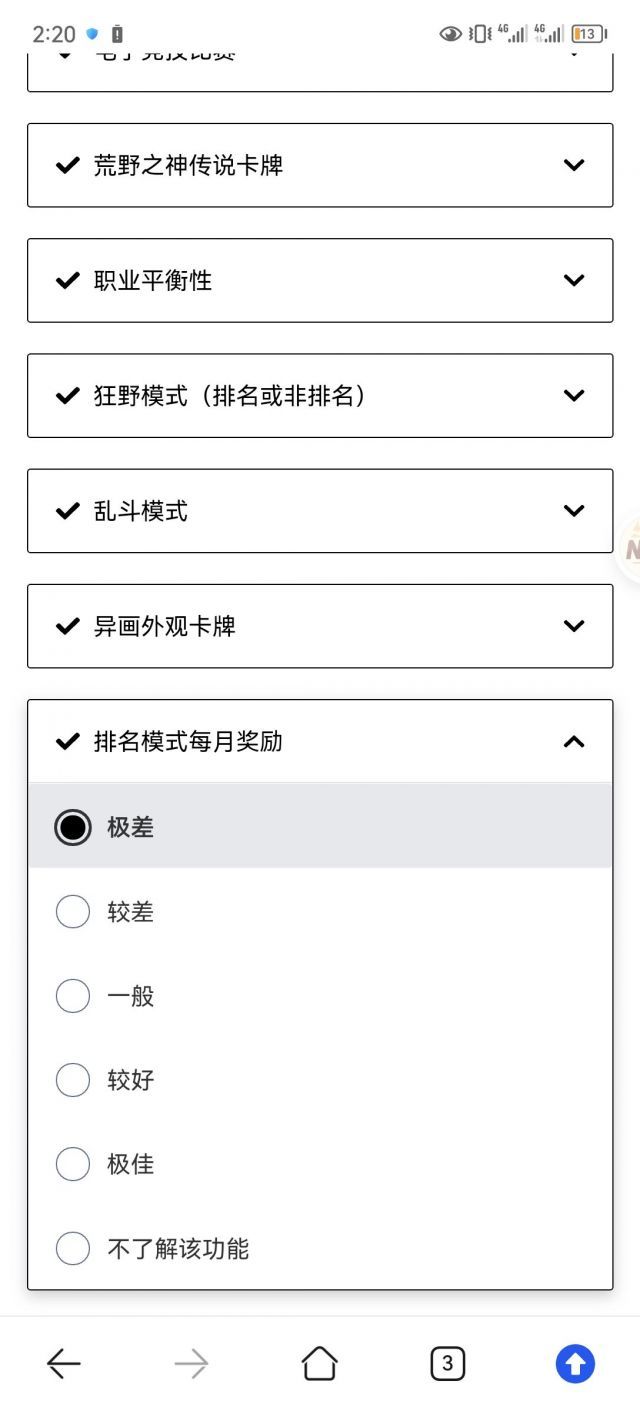640x1411 pixels.
Task: Expand the 荒野之神传说卡牌 dropdown chevron
Action: coord(574,165)
